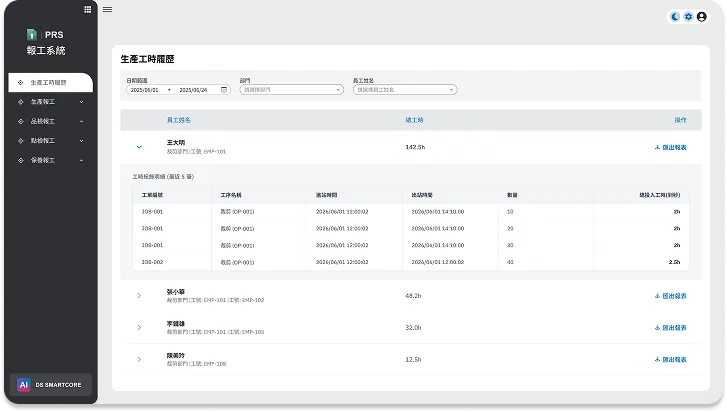Screen dimensions: 727x412
Task: Expand chevron beside 點檢報工
Action: pyautogui.click(x=82, y=141)
